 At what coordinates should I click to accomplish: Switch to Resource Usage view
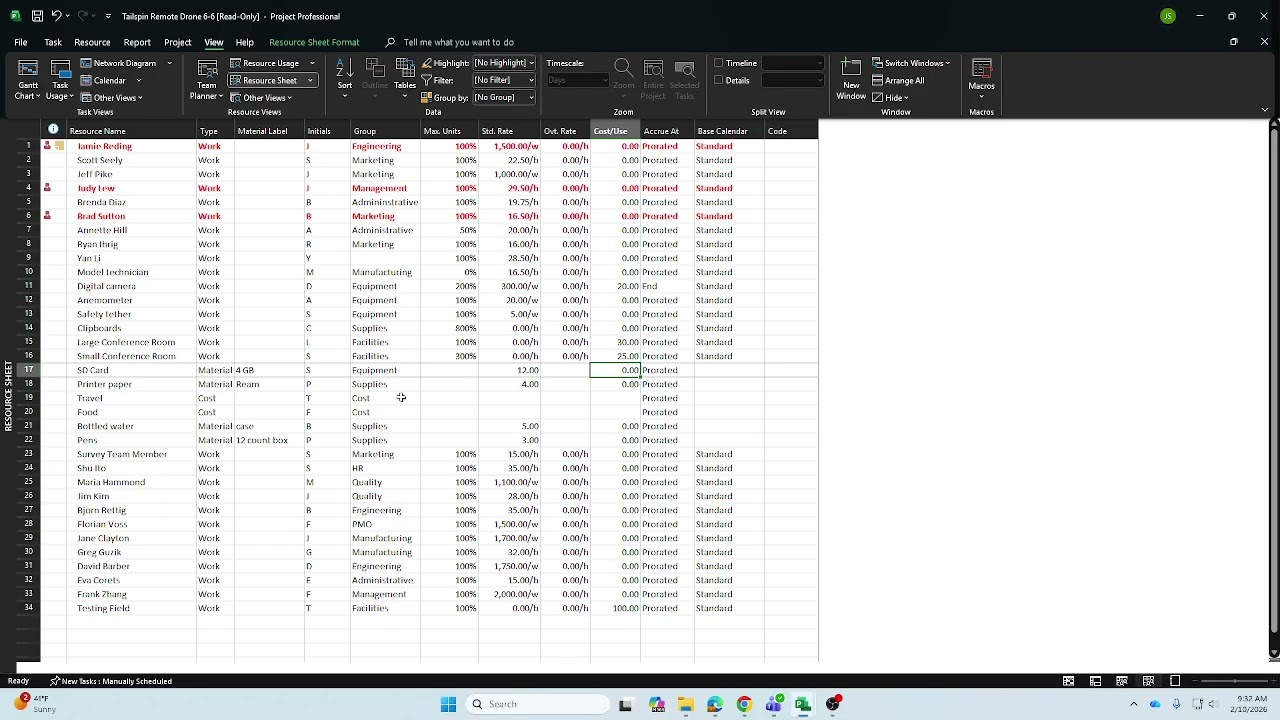tap(265, 63)
